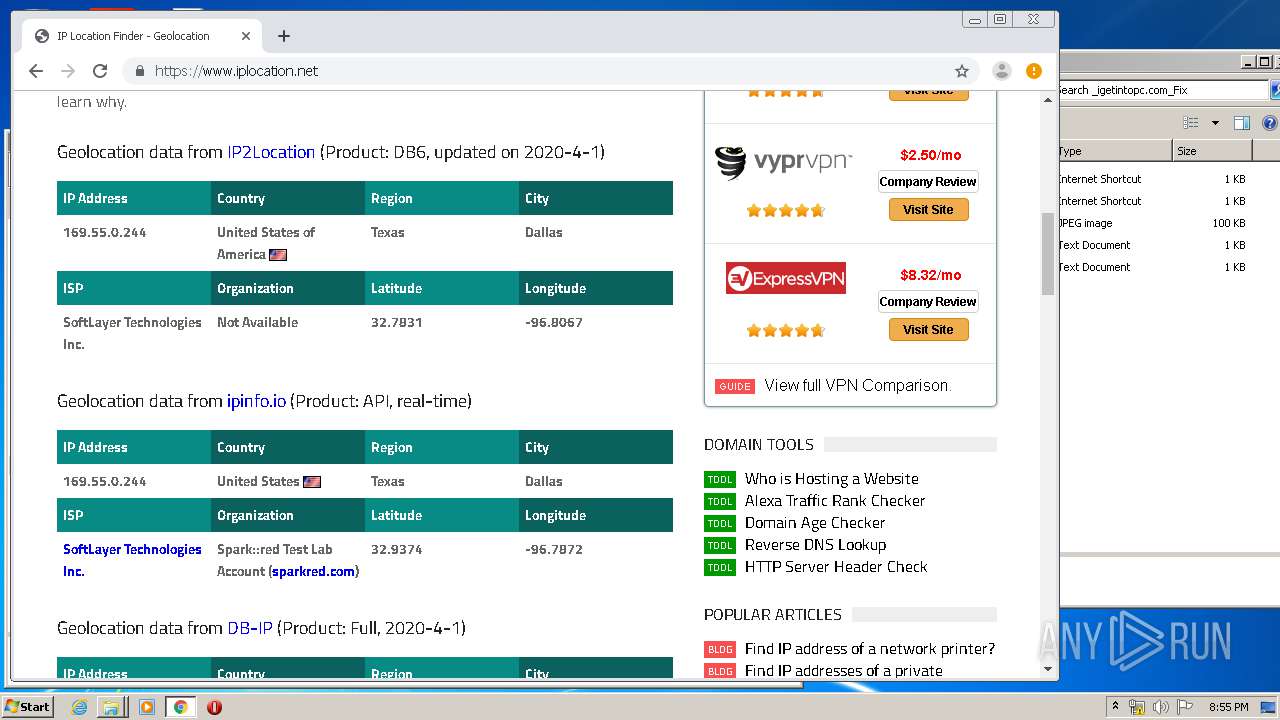1280x720 pixels.
Task: Click VyprVPN Visit Site button
Action: 928,210
